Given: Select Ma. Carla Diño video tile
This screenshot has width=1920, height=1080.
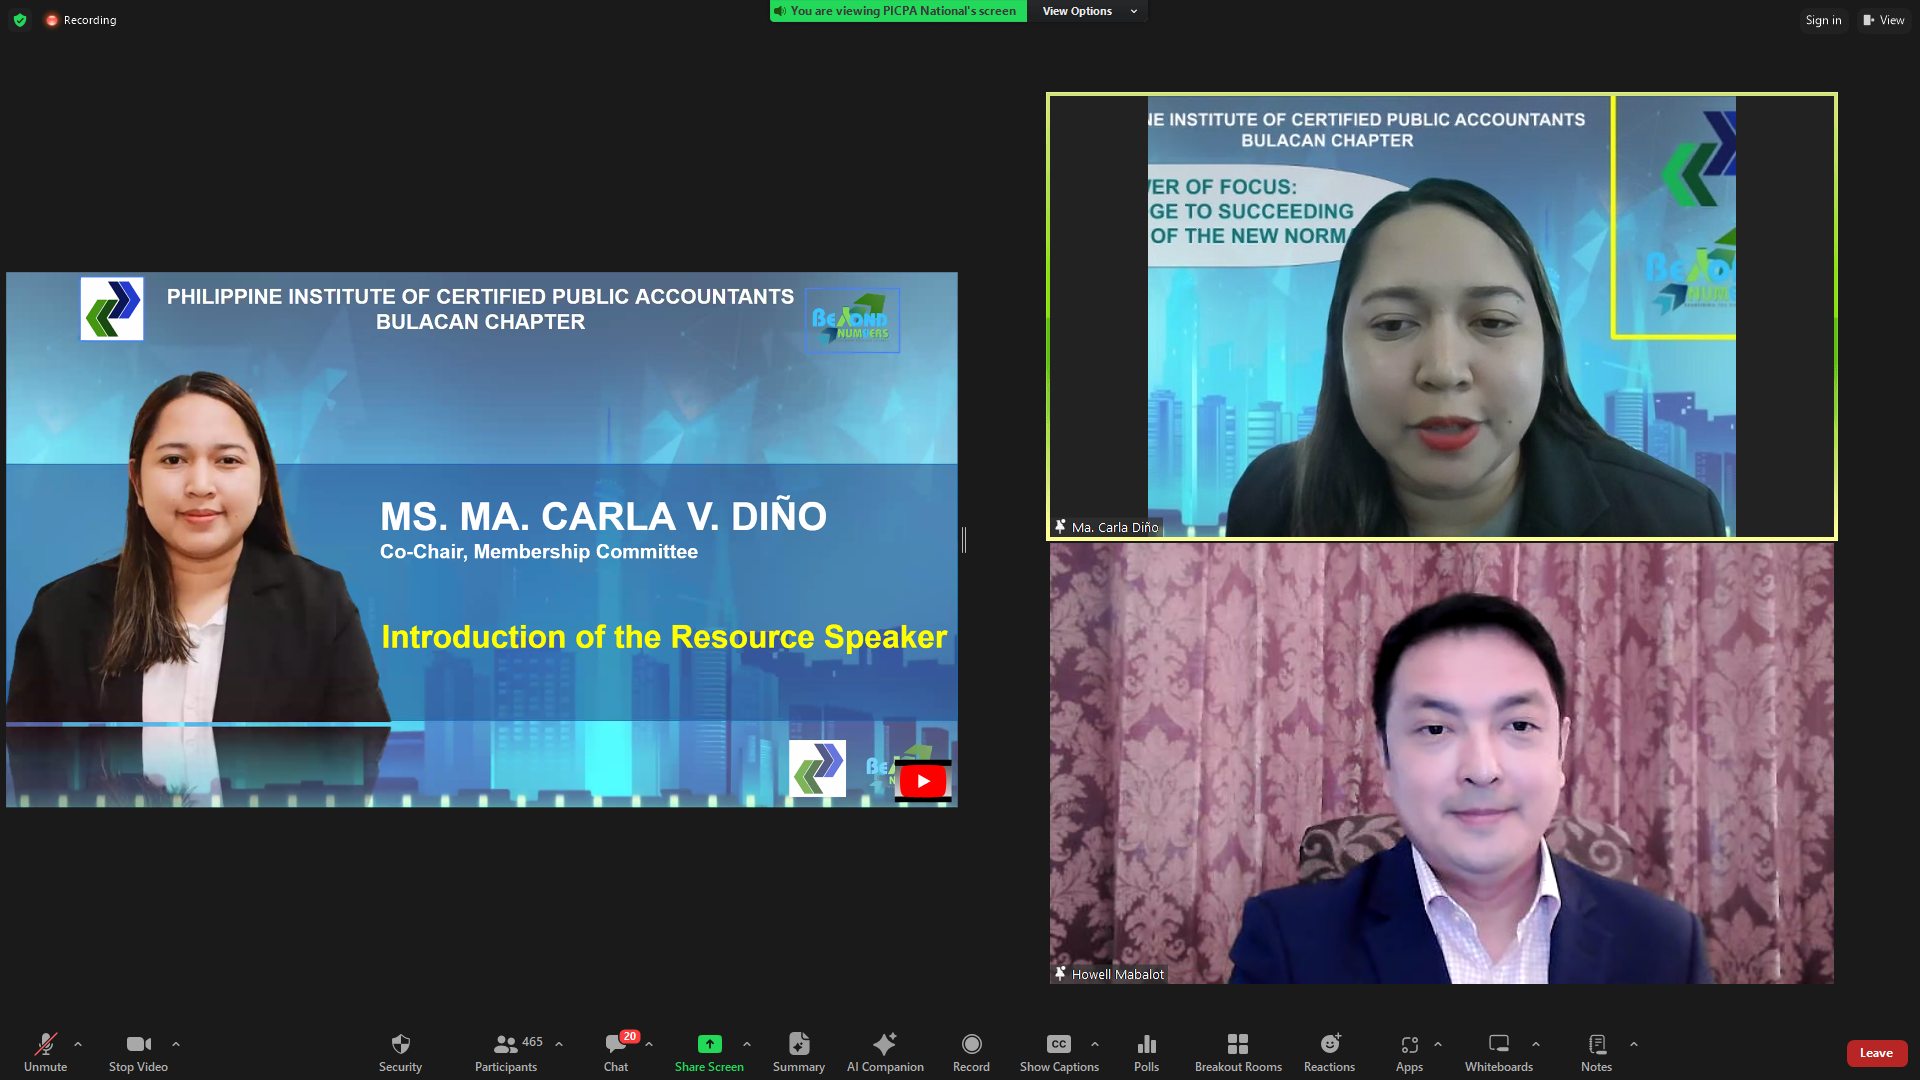Looking at the screenshot, I should [1441, 316].
